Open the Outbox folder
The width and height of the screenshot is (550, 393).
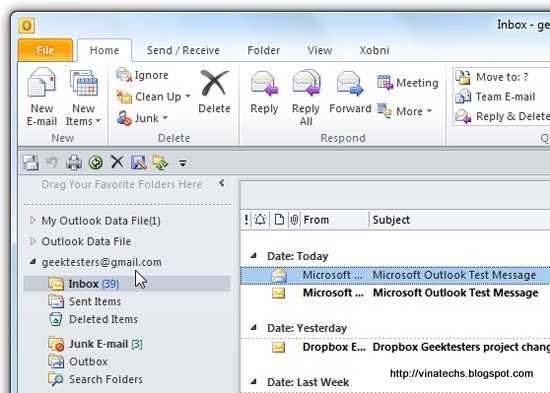88,361
